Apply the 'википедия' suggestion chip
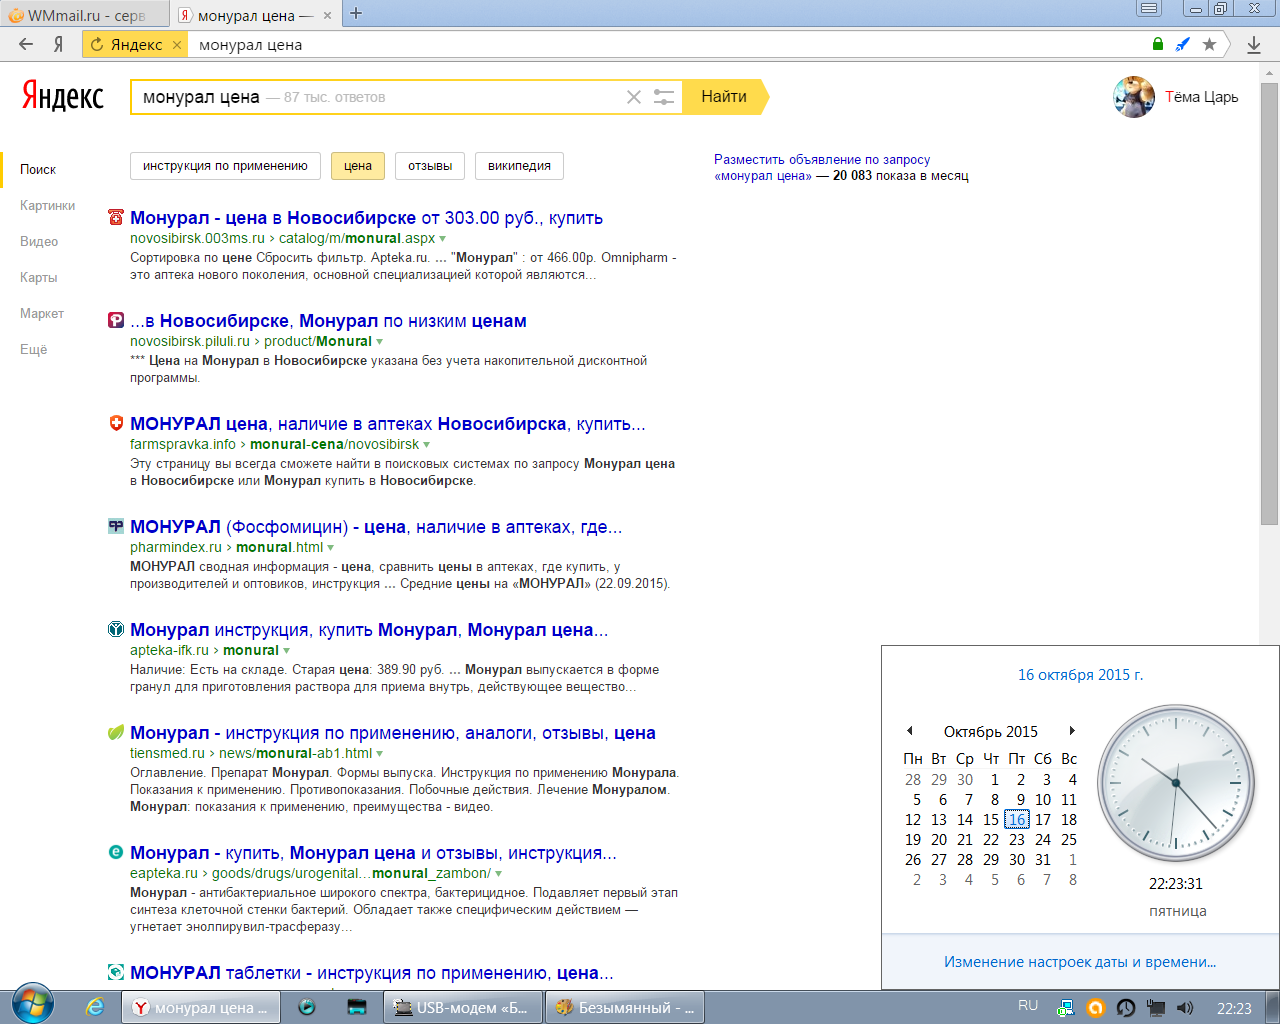The width and height of the screenshot is (1280, 1024). point(519,166)
